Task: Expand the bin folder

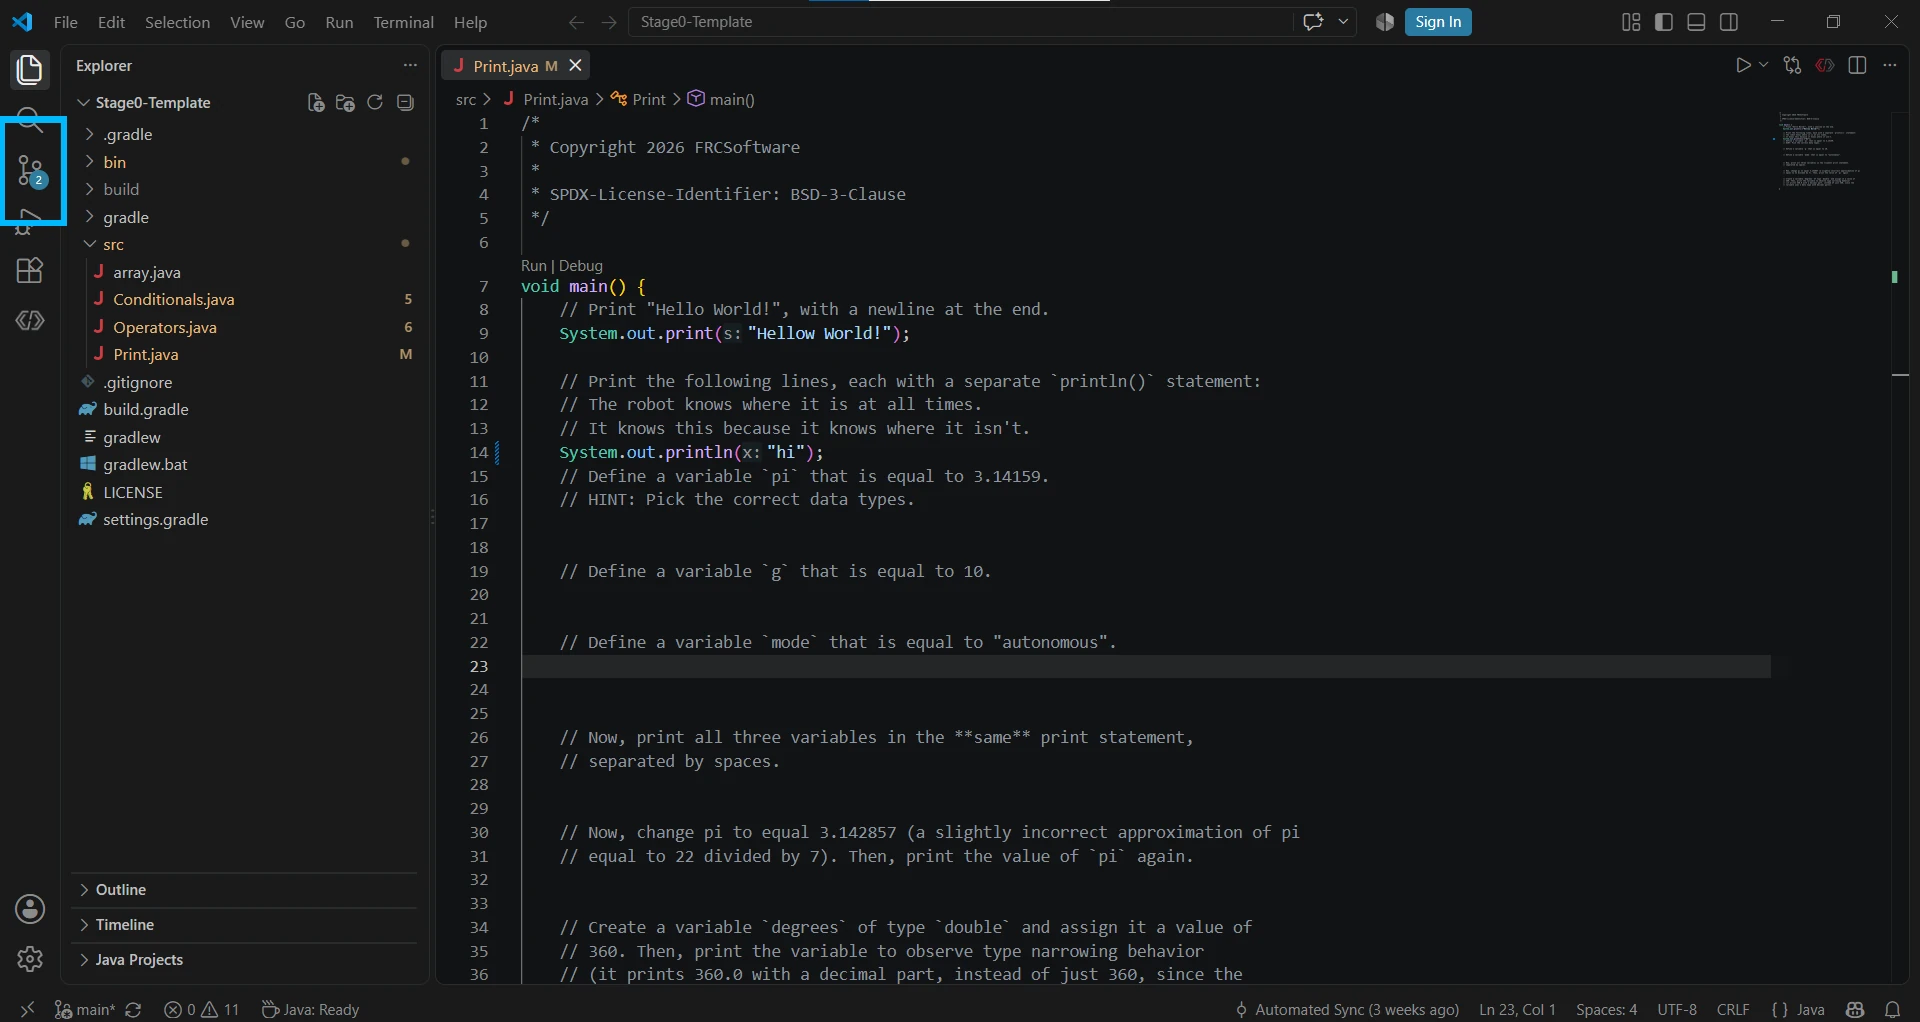Action: [245, 162]
